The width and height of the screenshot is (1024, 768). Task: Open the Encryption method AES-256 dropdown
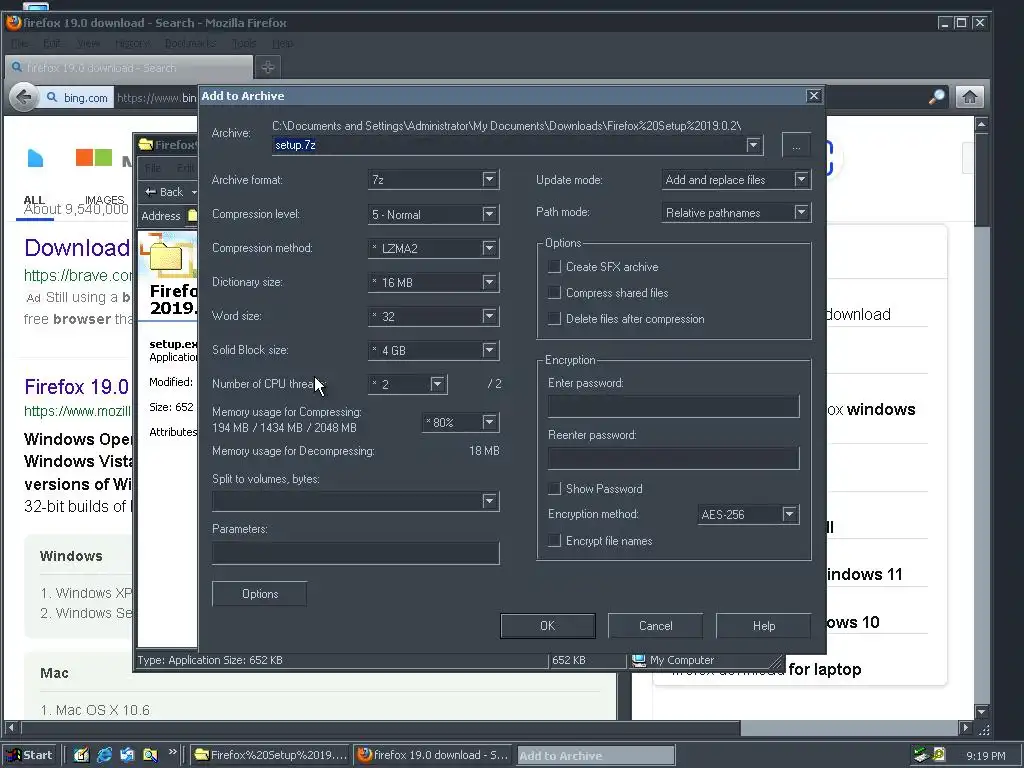point(790,515)
